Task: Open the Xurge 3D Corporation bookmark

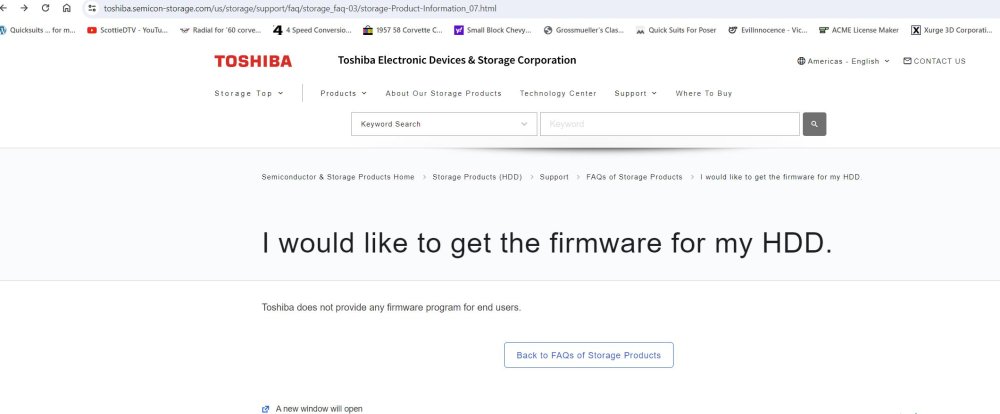Action: point(952,30)
